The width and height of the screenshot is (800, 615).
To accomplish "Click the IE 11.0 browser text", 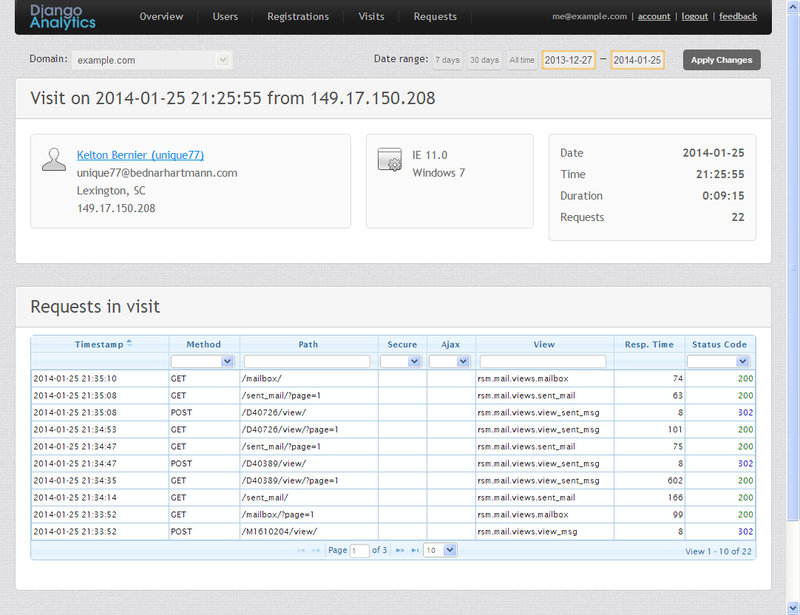I will pyautogui.click(x=430, y=155).
